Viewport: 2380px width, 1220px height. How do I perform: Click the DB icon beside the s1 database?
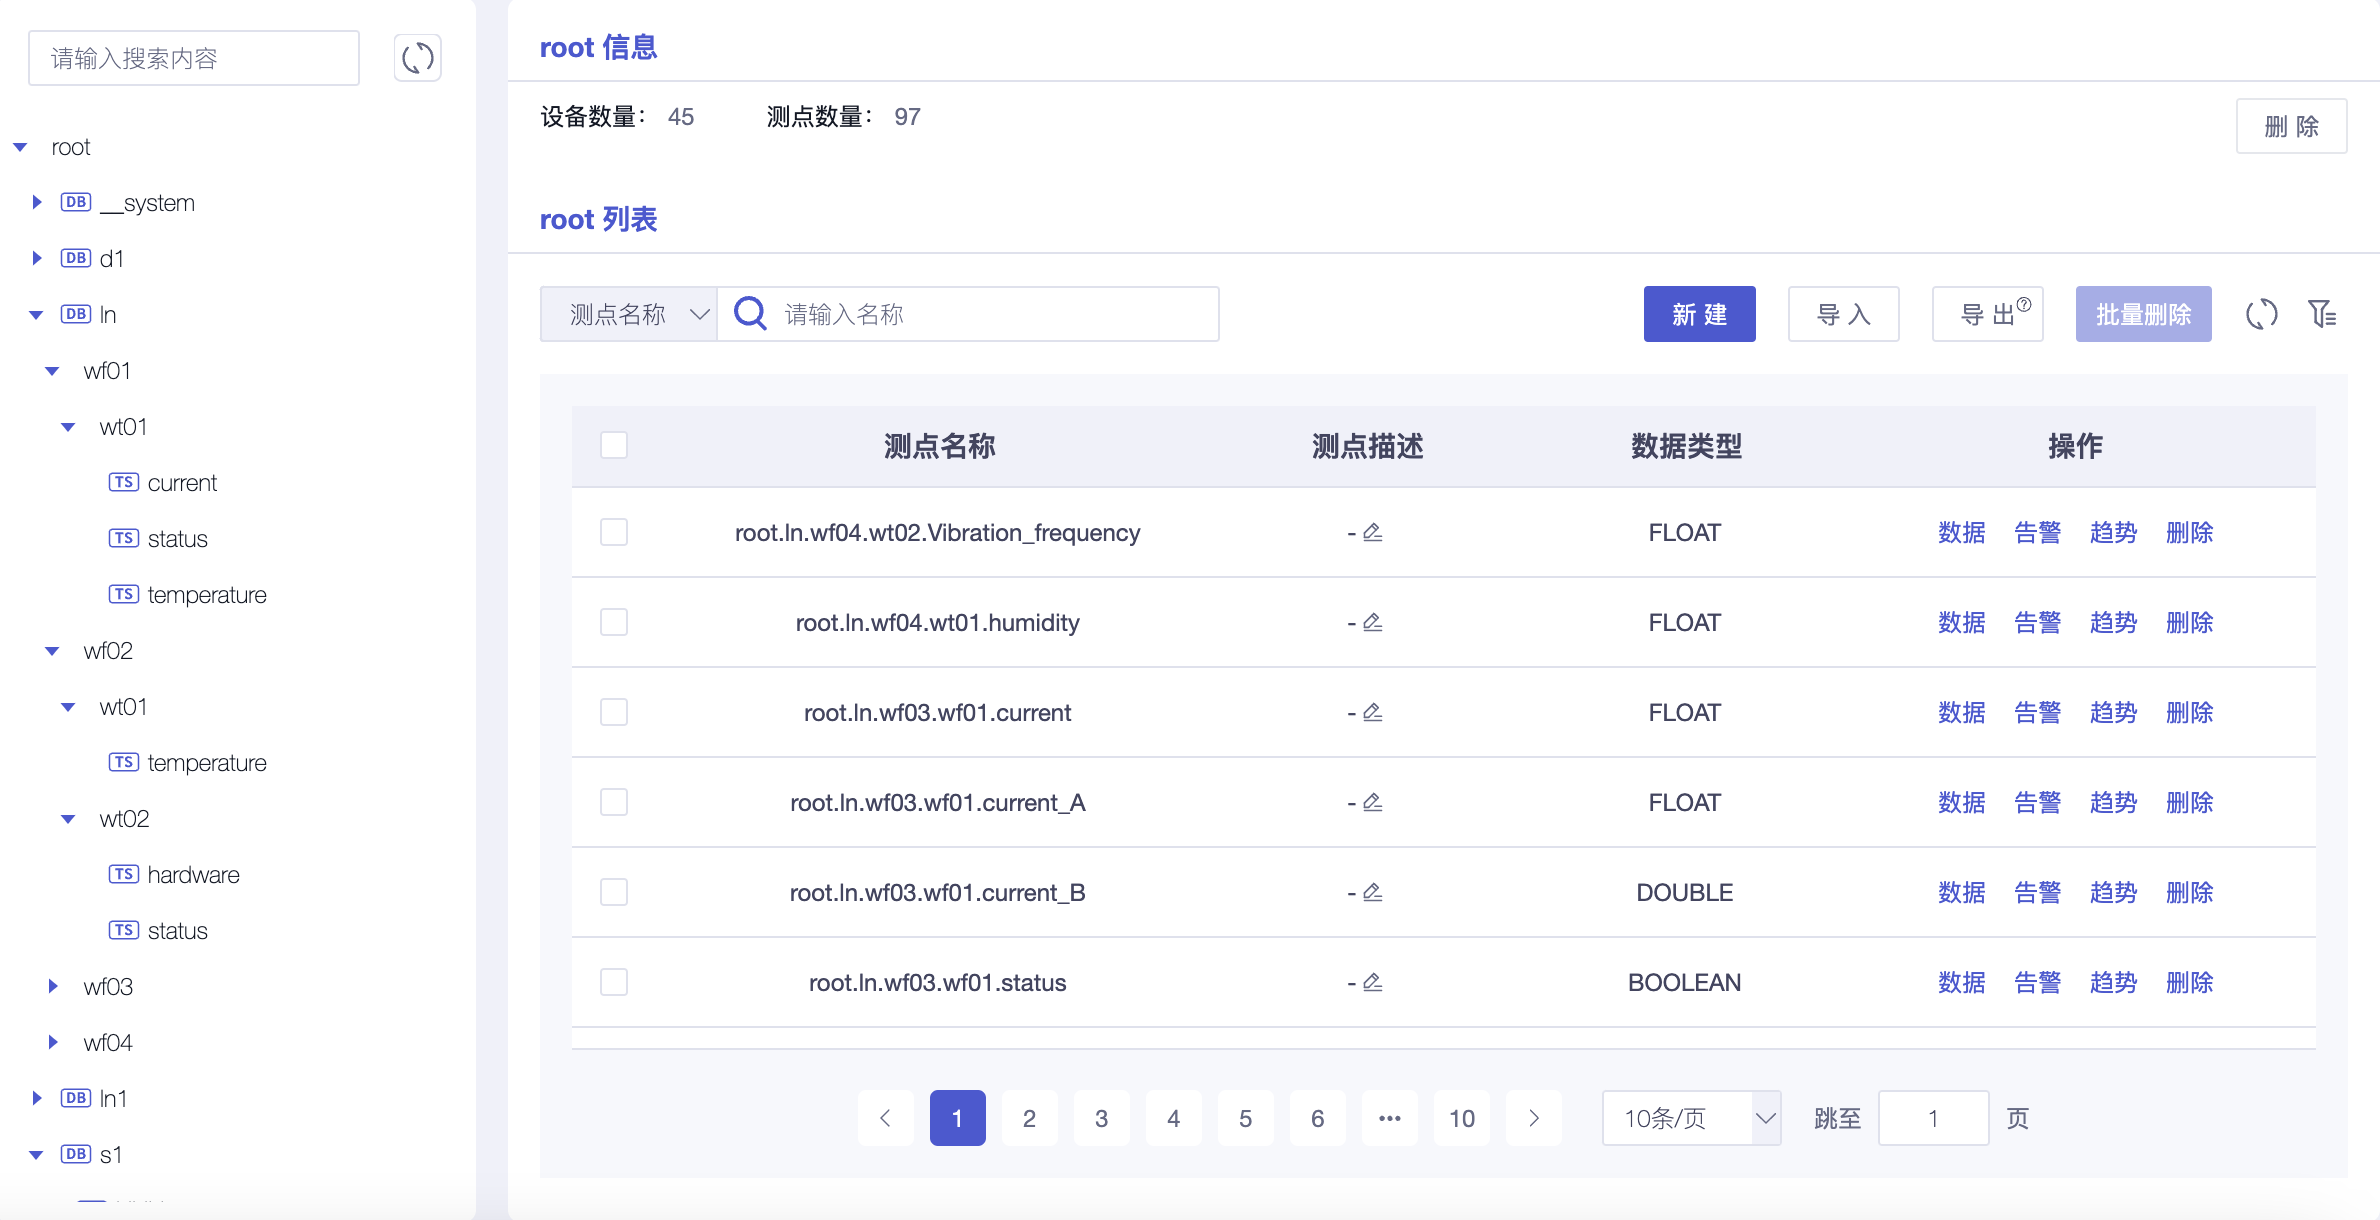(75, 1154)
